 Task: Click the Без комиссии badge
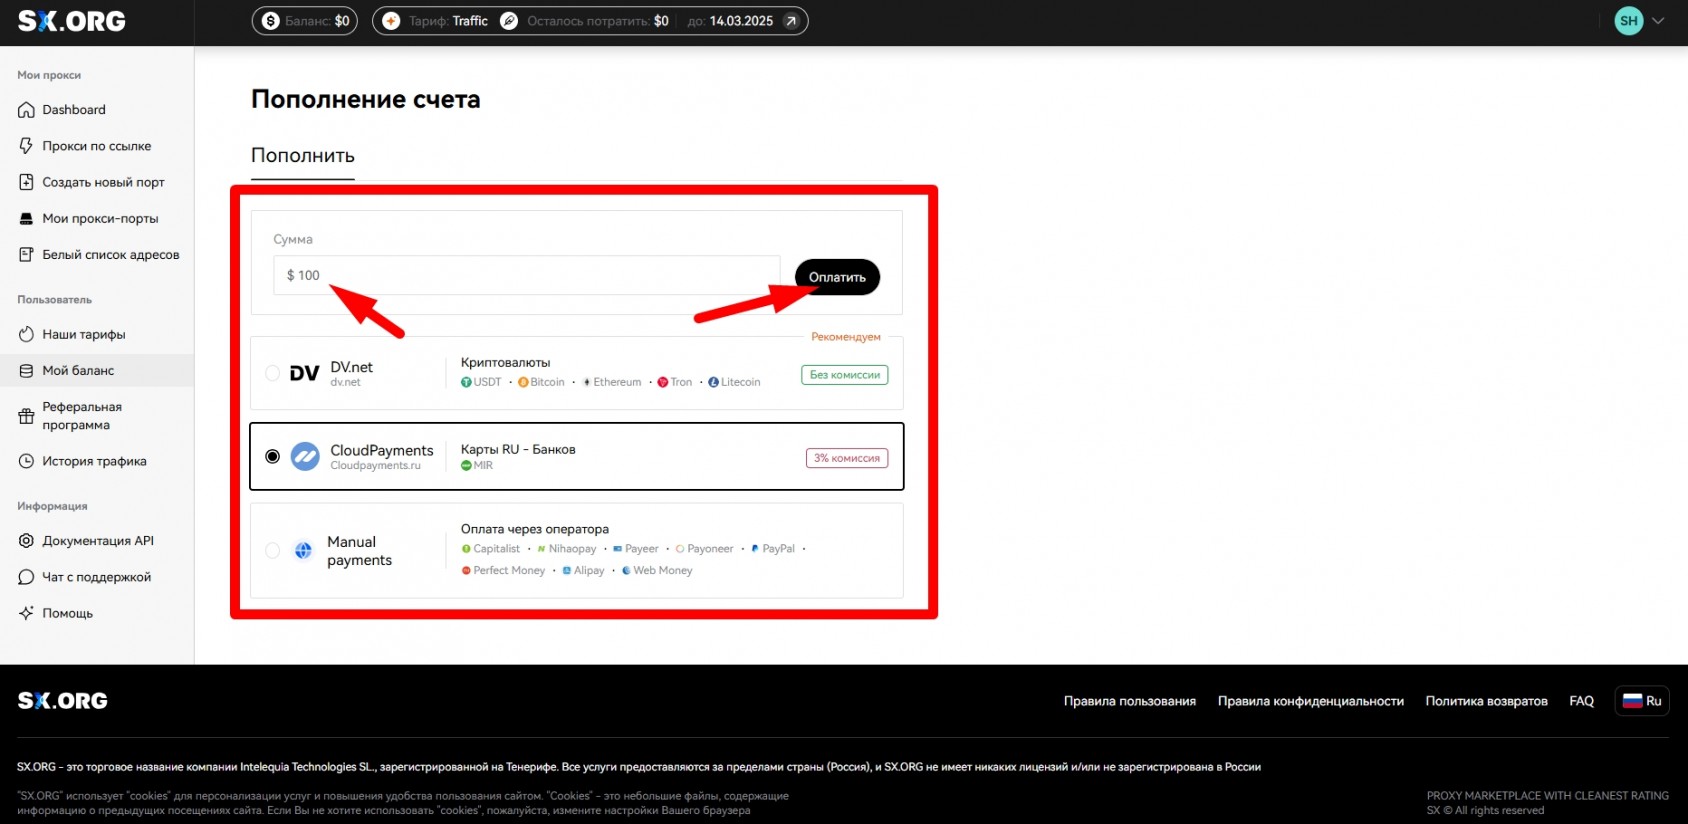pyautogui.click(x=845, y=375)
